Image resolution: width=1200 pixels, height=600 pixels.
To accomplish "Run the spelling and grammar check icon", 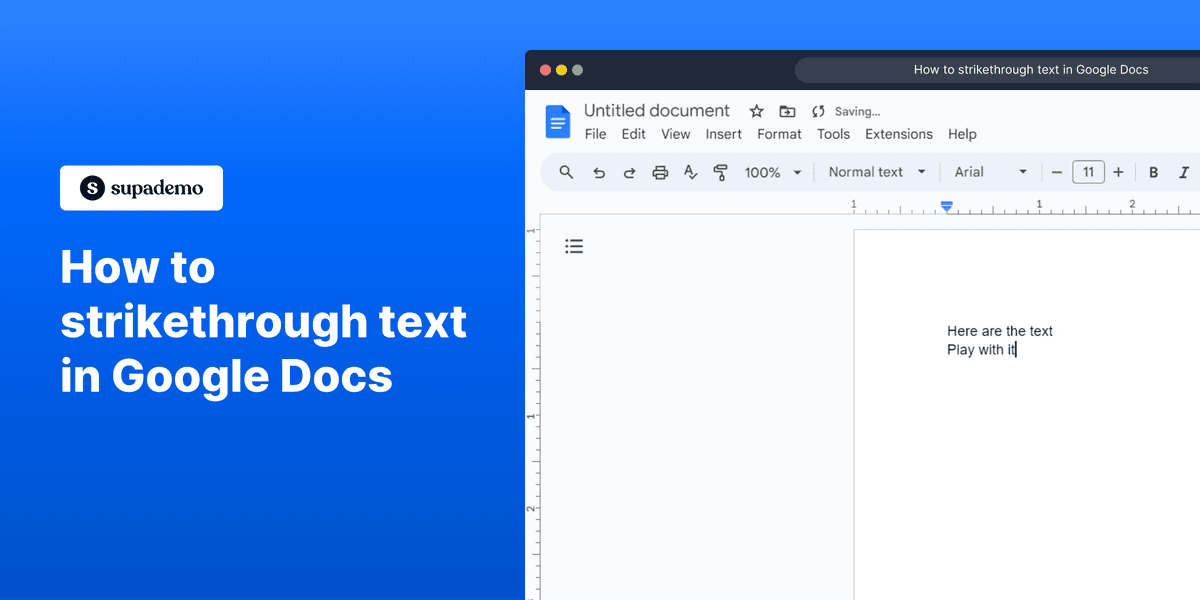I will point(690,172).
